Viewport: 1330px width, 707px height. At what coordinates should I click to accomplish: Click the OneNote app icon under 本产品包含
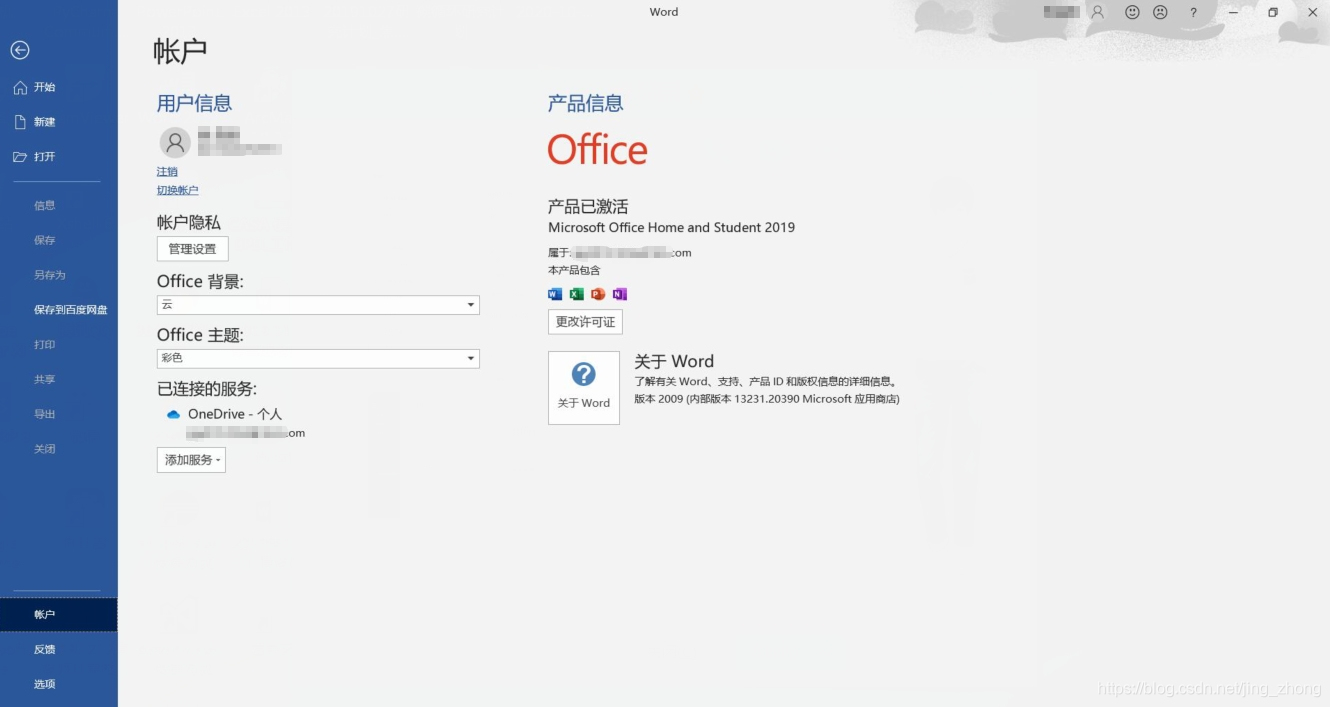tap(619, 294)
